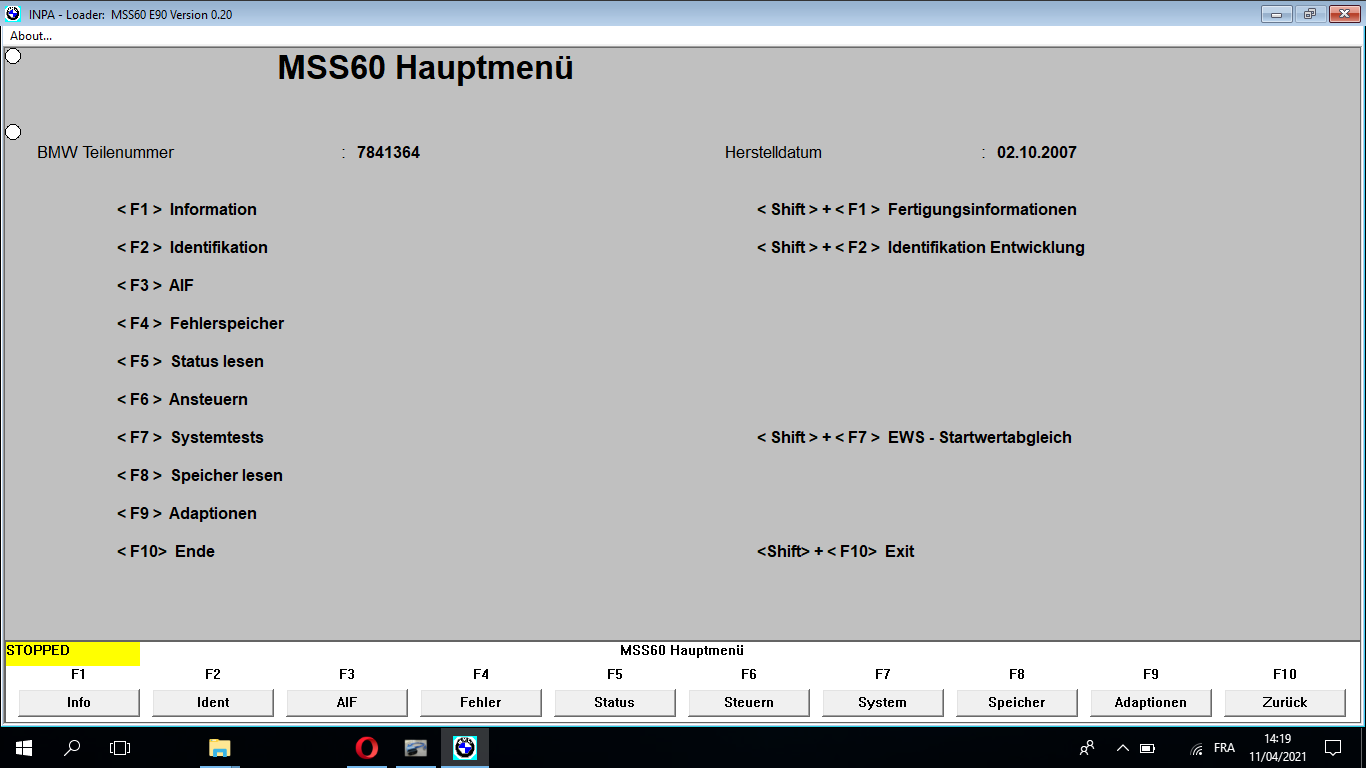Click the '< F4 > Fehlerspeicher' text
Screen dimensions: 1366x768
pos(200,323)
